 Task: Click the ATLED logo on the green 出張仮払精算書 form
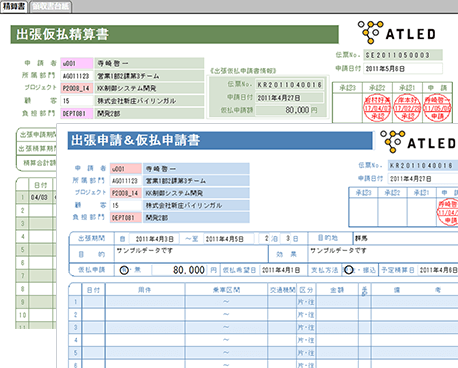click(x=397, y=33)
